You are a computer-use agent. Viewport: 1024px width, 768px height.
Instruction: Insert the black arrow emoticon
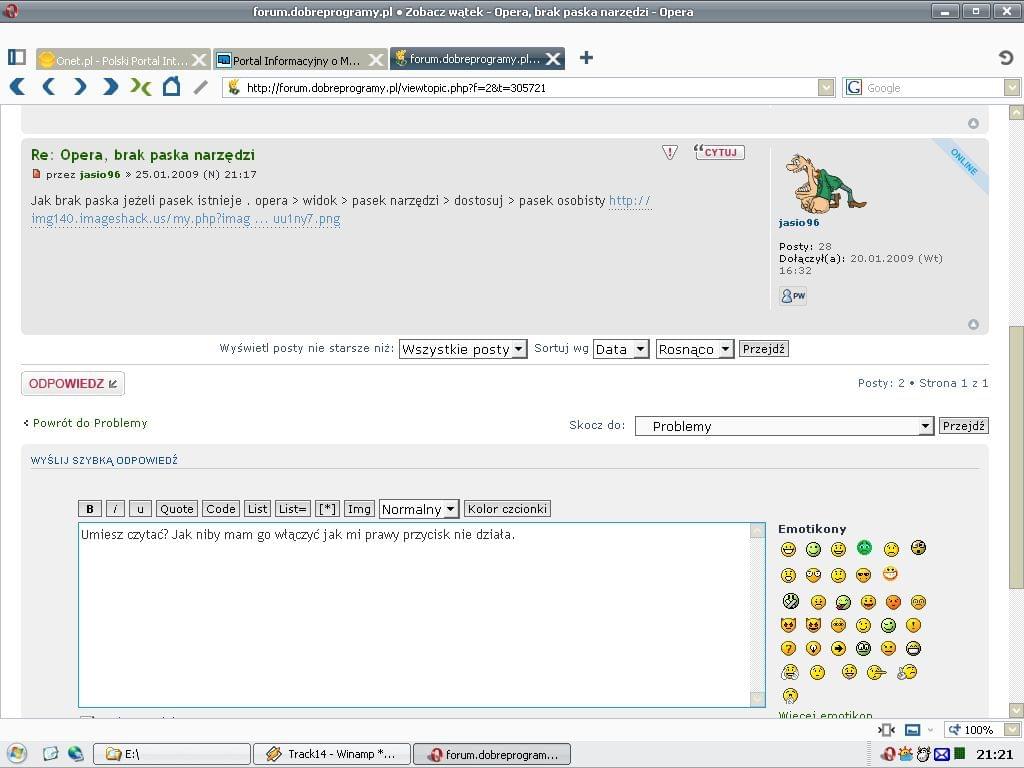[839, 648]
